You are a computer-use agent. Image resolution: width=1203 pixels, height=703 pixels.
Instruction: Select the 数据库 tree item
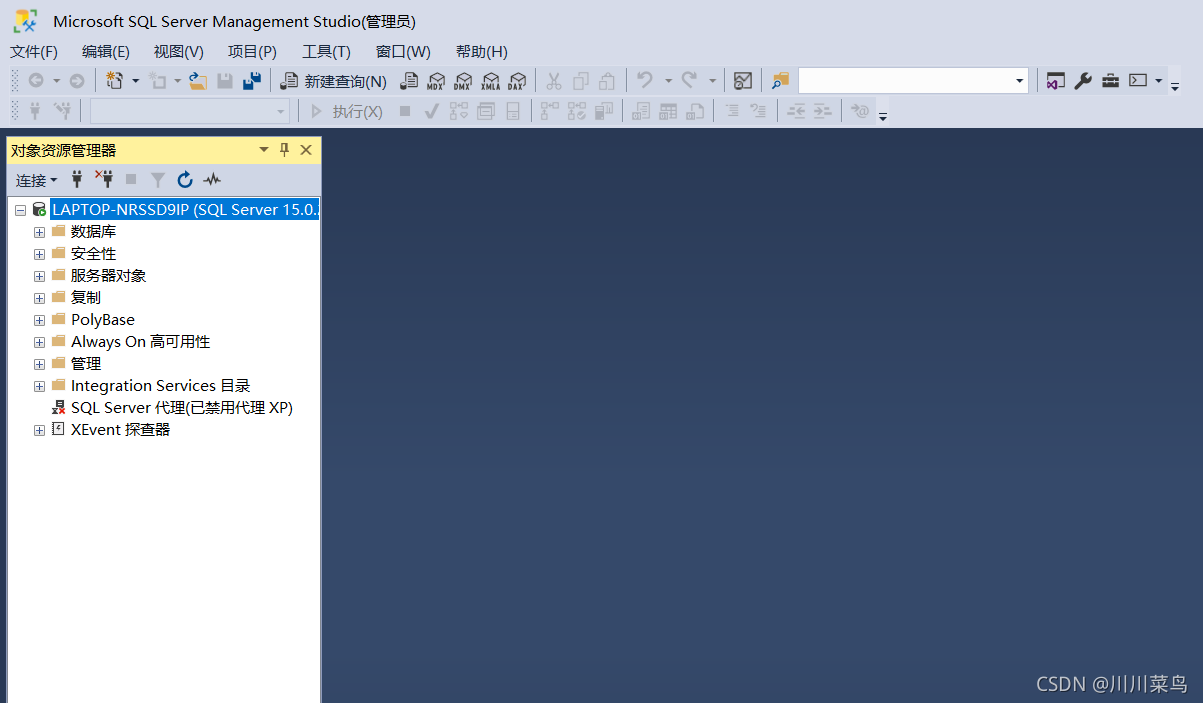click(x=93, y=232)
